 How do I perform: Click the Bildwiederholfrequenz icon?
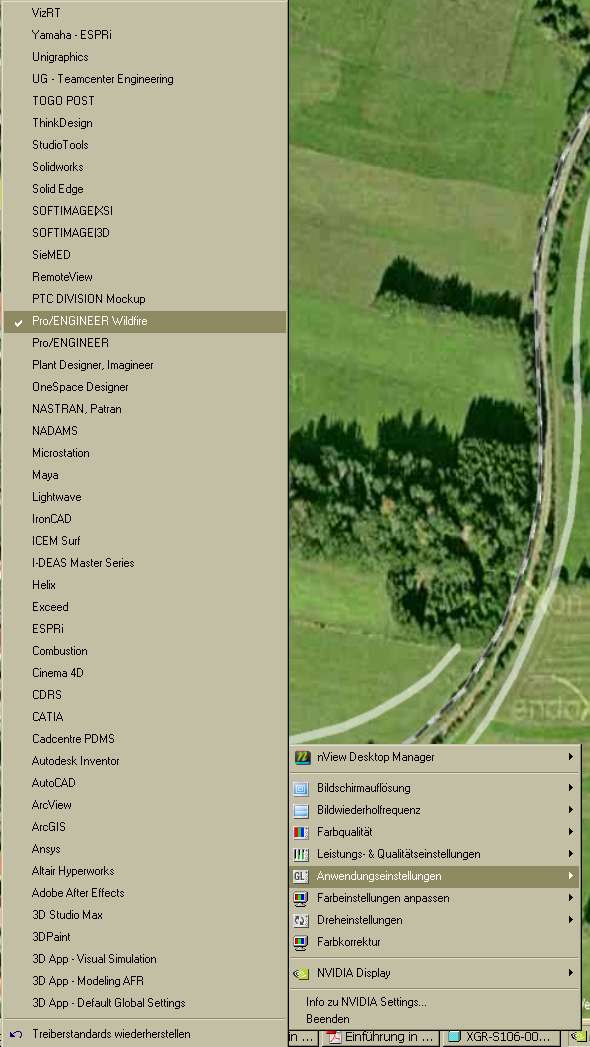[x=301, y=811]
